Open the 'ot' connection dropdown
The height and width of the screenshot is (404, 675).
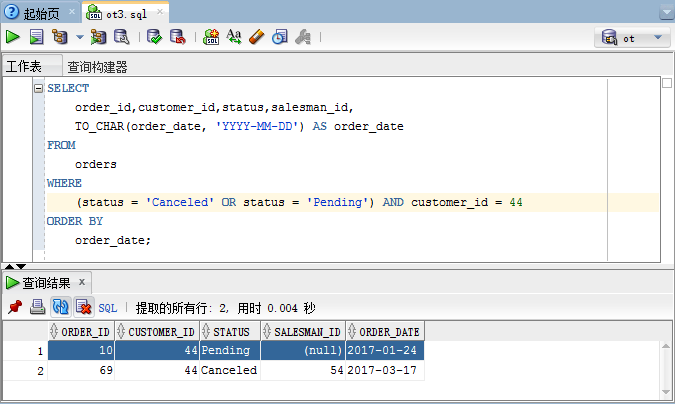pyautogui.click(x=634, y=38)
